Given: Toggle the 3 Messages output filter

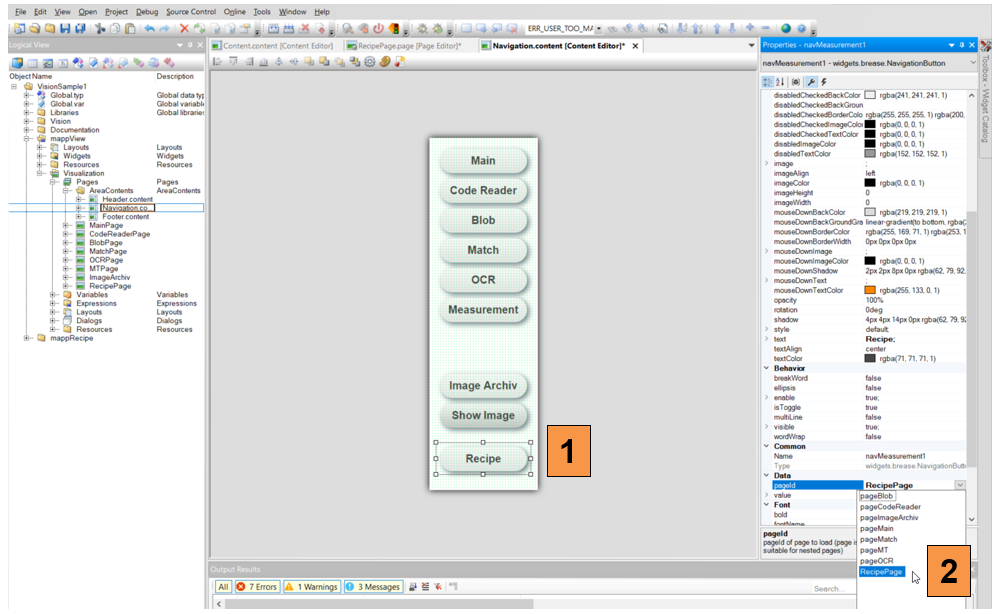Looking at the screenshot, I should pos(373,587).
